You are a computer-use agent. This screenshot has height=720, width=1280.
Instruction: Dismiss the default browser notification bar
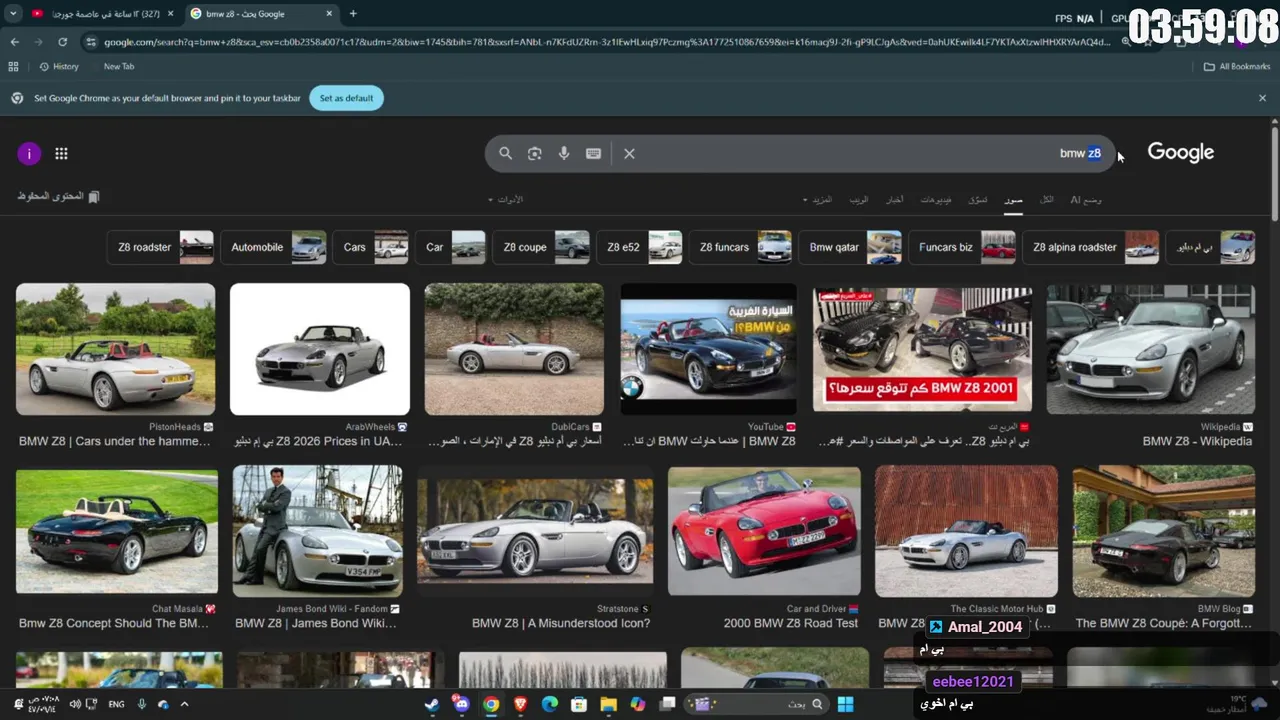1262,98
